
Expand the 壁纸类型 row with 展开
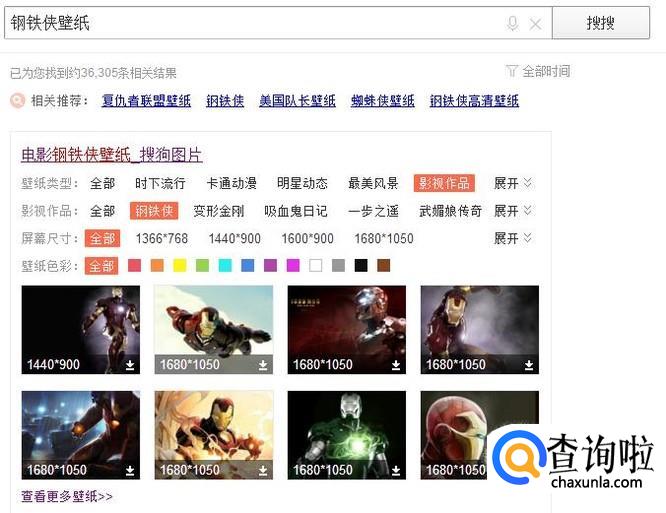click(513, 183)
